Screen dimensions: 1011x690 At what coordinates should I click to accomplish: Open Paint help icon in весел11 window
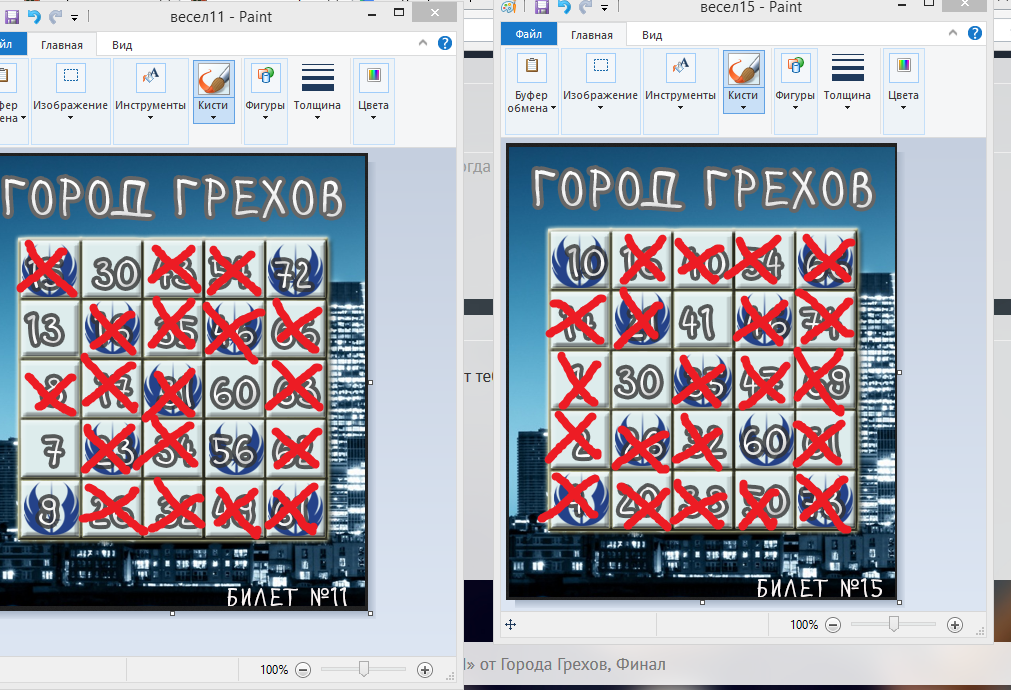coord(445,44)
